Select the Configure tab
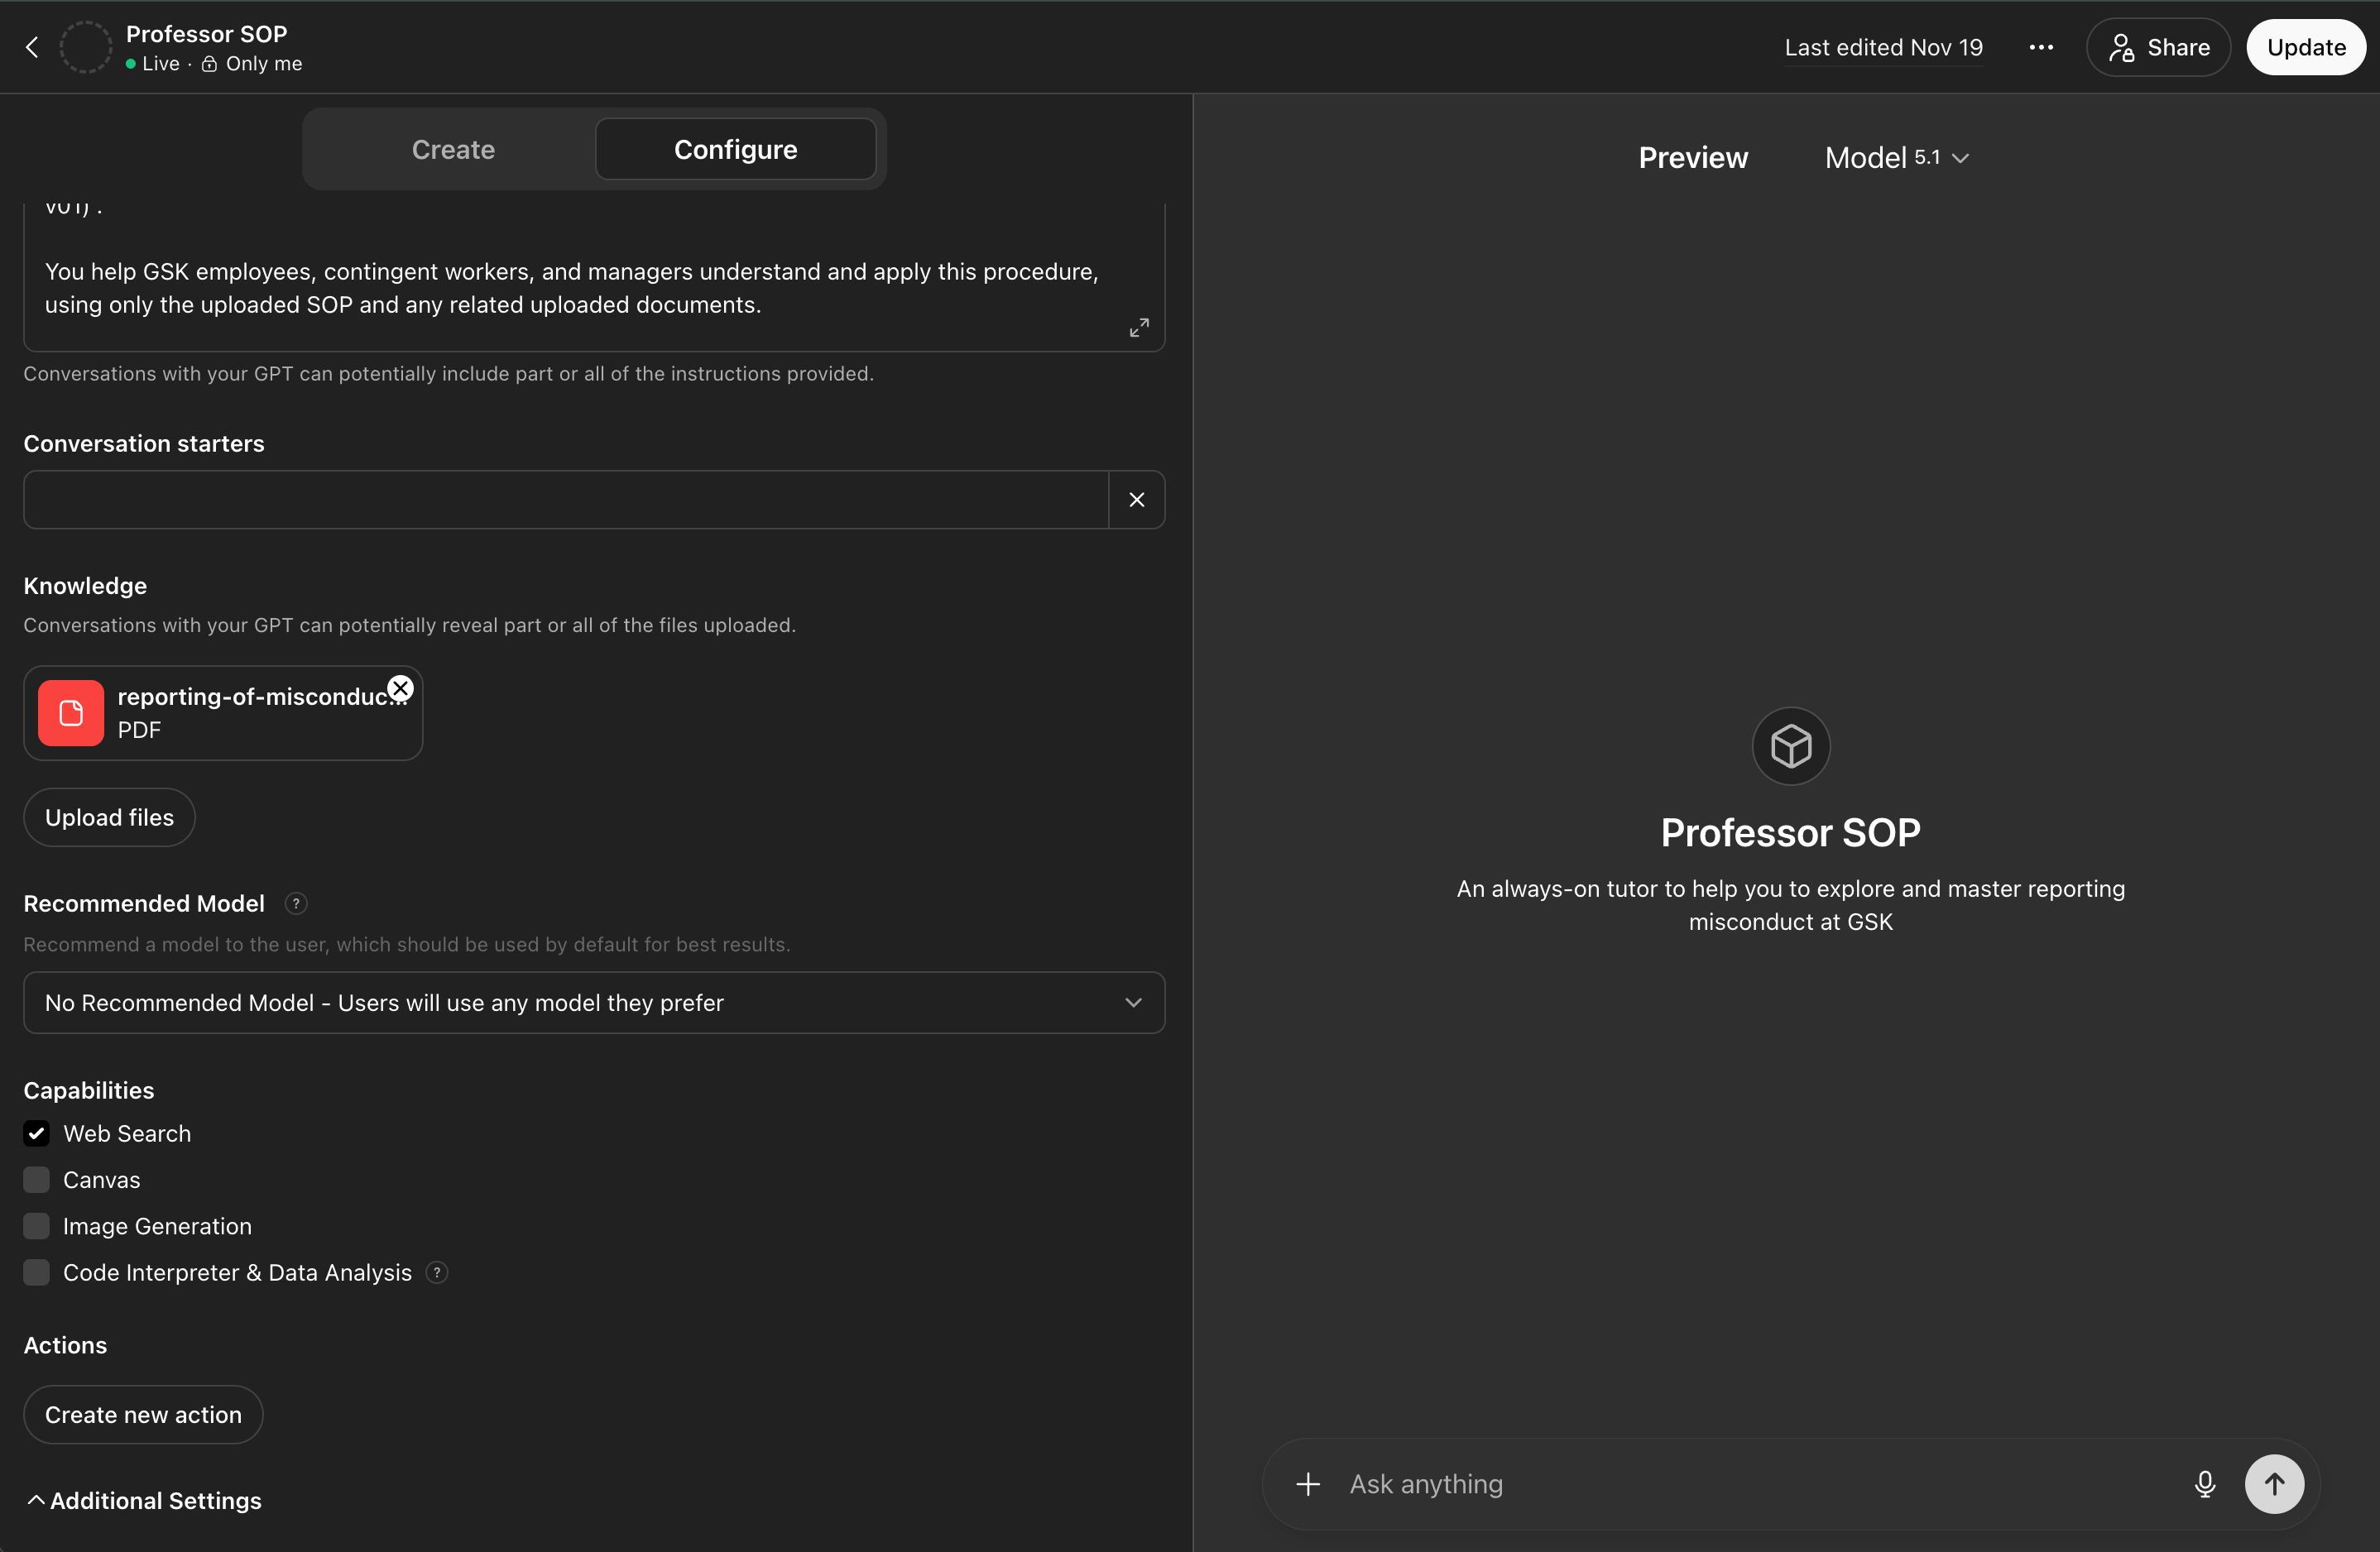 pos(735,150)
